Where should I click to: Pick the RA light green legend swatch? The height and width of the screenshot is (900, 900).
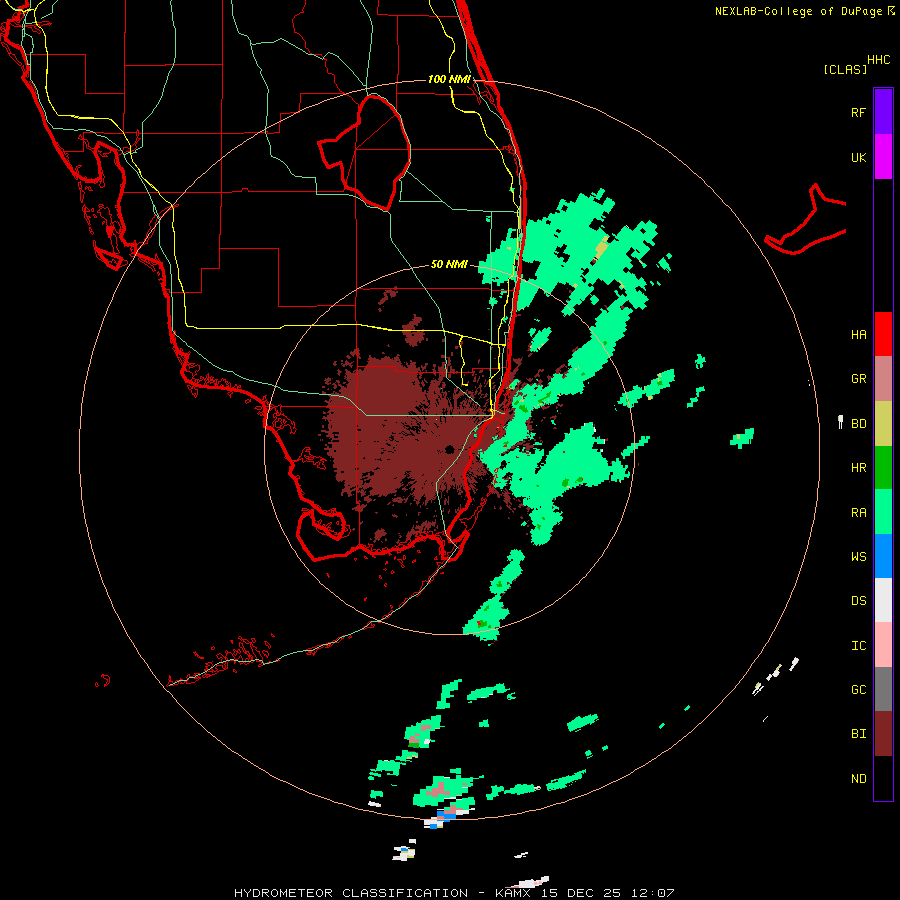(883, 512)
